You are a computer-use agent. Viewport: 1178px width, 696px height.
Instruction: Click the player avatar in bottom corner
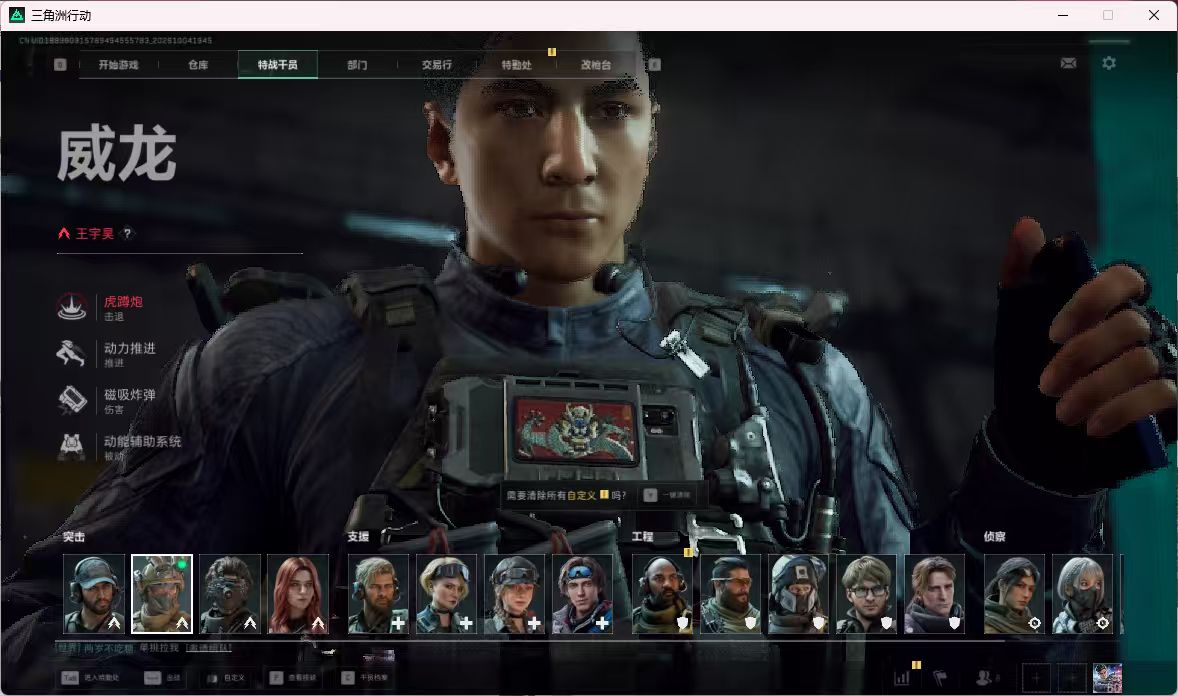(1107, 678)
